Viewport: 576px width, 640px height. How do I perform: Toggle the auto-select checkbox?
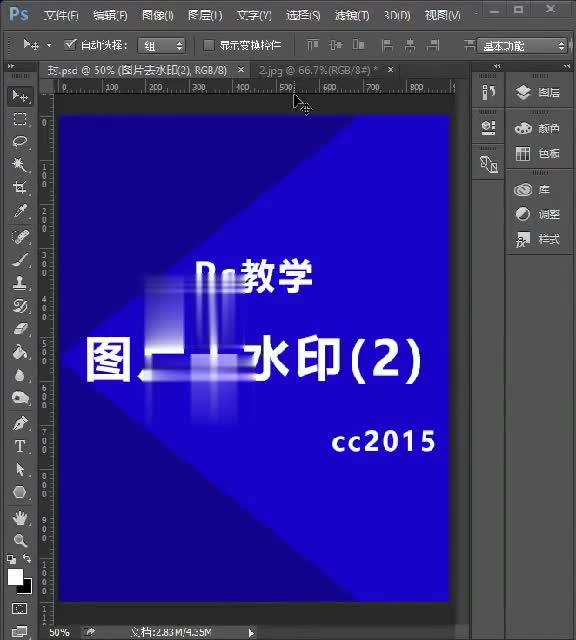pos(70,44)
